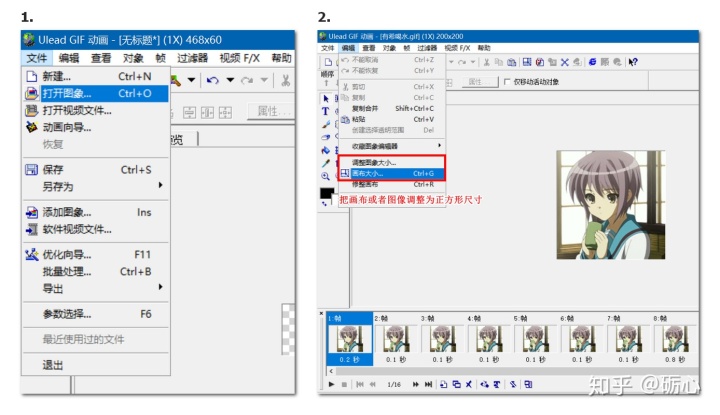Choose 修整画布 in the edit menu
720x415 pixels.
(x=393, y=185)
